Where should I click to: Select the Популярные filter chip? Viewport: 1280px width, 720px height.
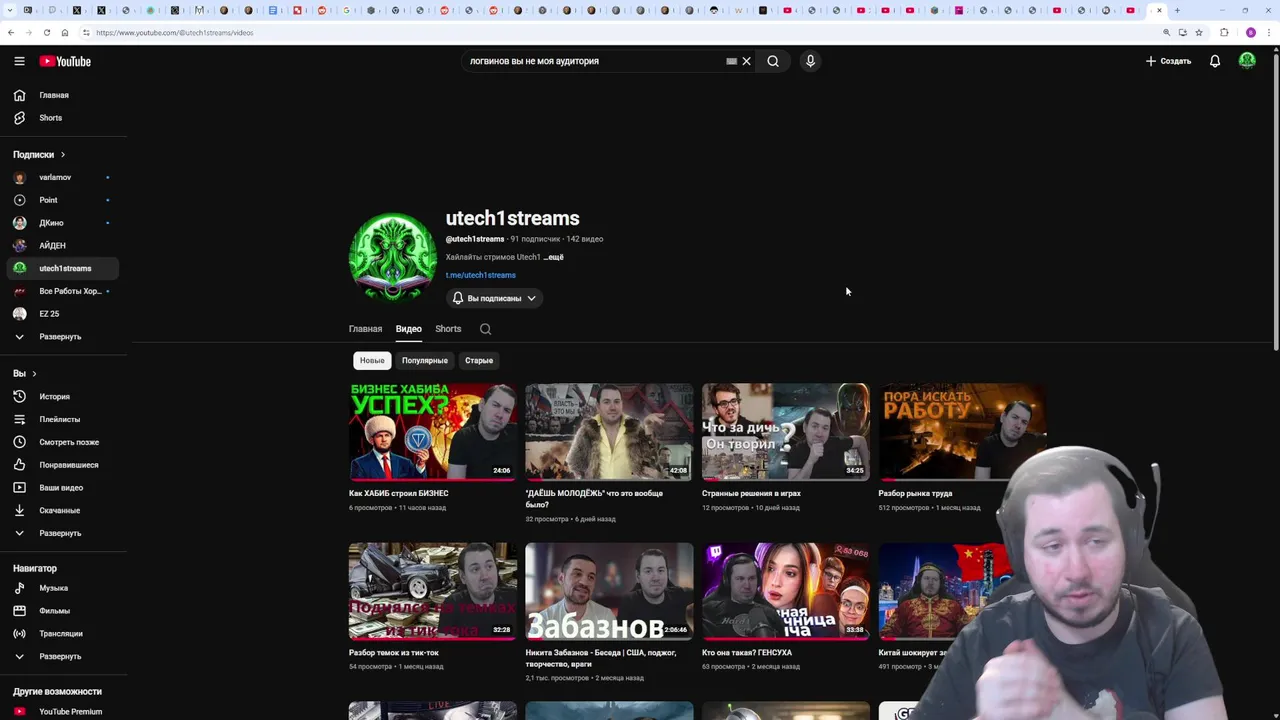[425, 360]
